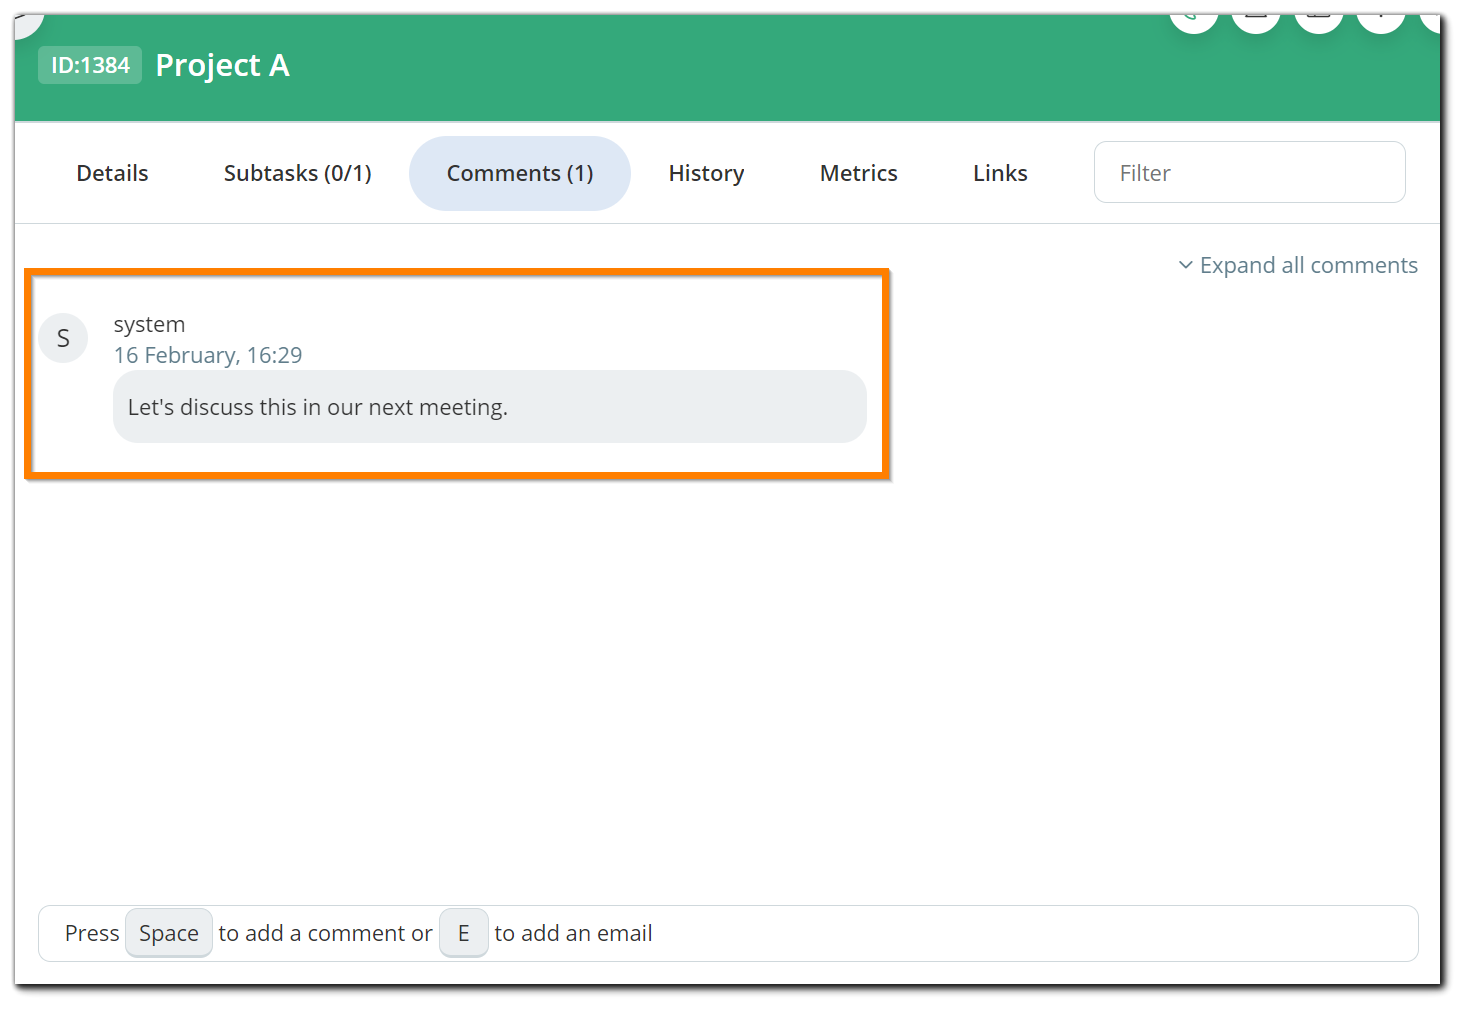Open the Details tab
The height and width of the screenshot is (1011, 1467).
[112, 173]
